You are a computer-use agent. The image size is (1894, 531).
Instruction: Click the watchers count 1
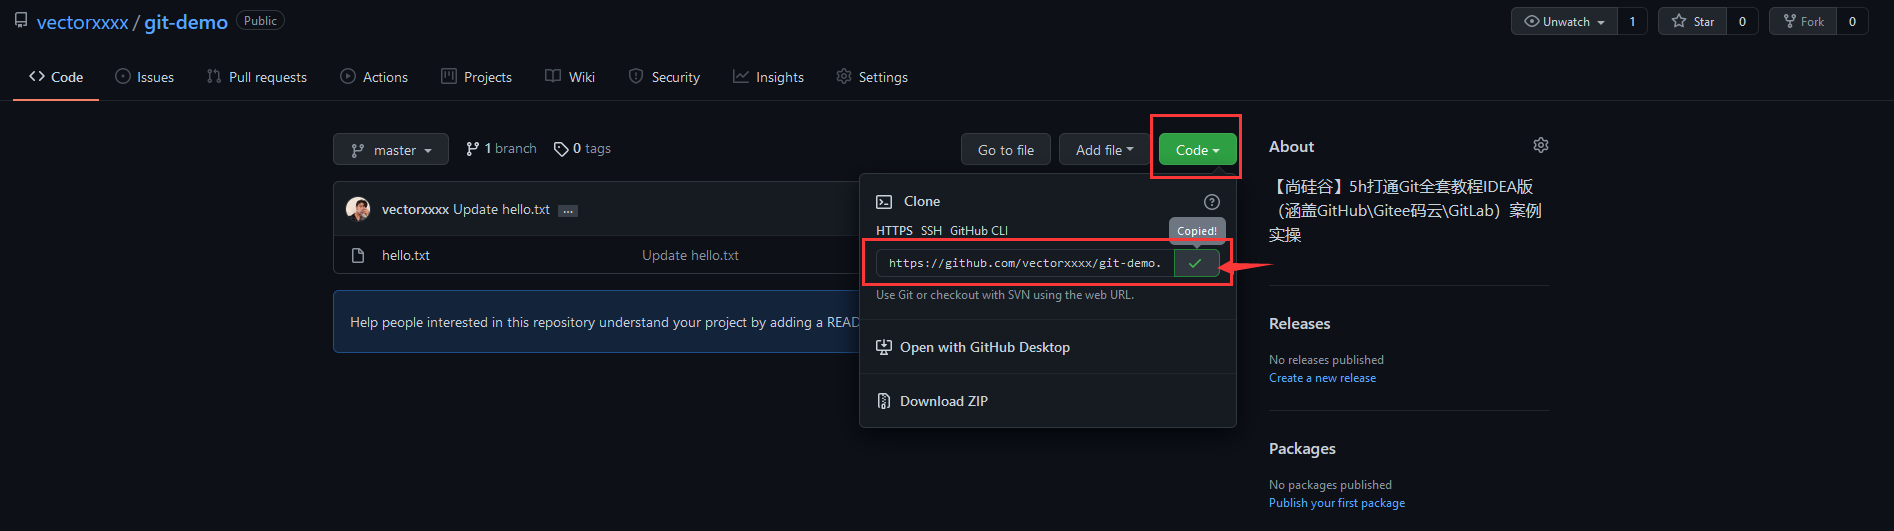click(x=1632, y=21)
